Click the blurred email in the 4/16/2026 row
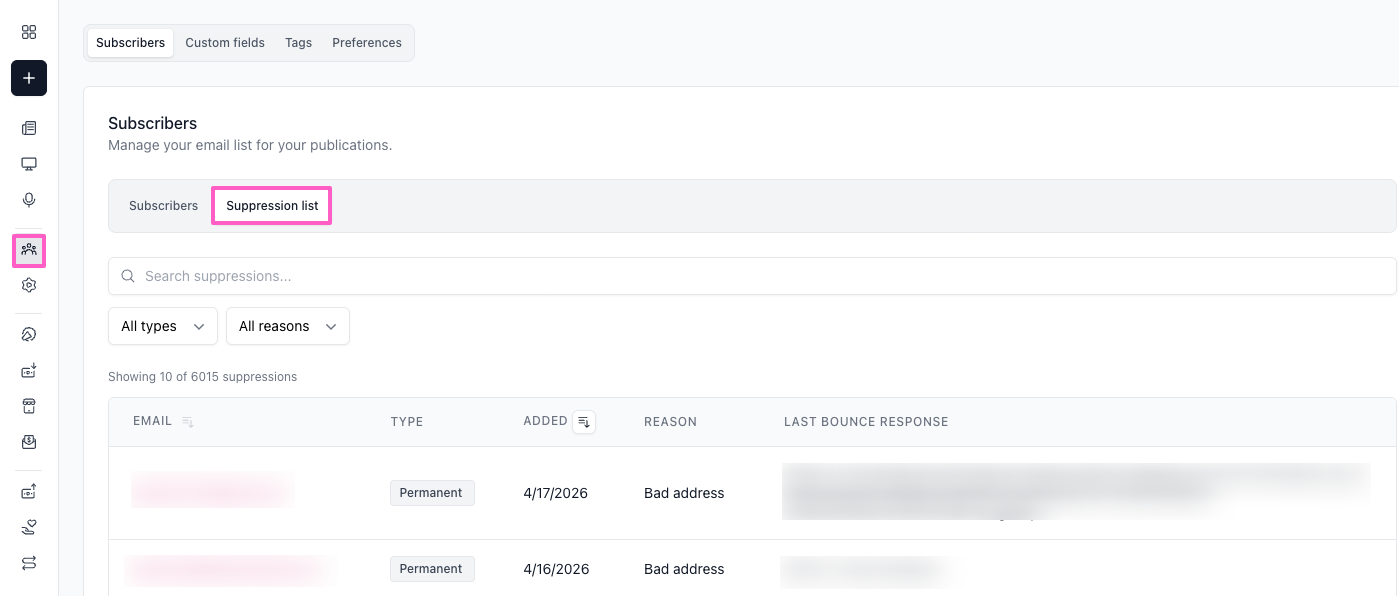The height and width of the screenshot is (596, 1399). point(229,569)
